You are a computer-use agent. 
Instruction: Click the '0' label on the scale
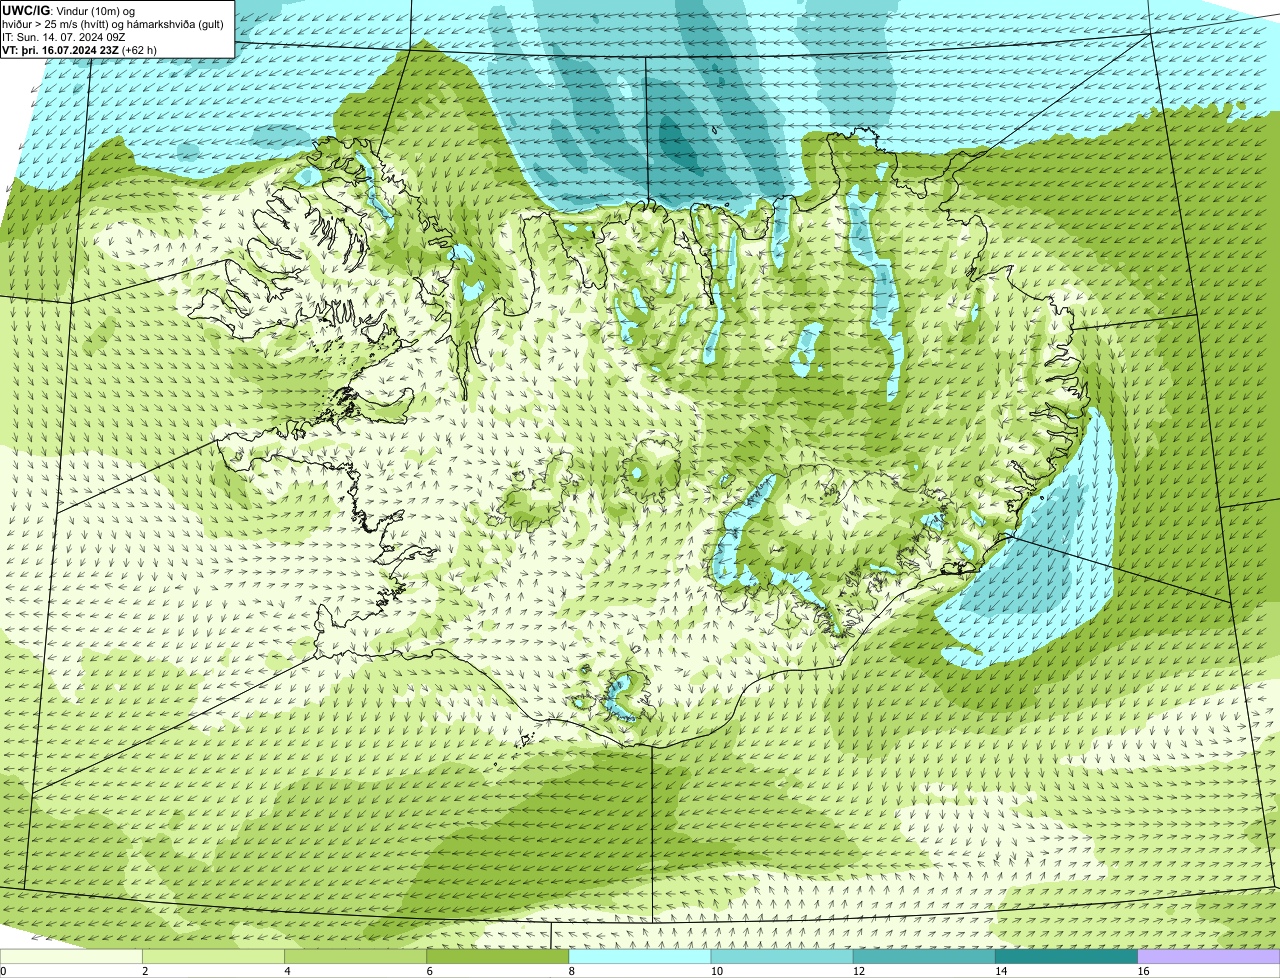pyautogui.click(x=4, y=970)
